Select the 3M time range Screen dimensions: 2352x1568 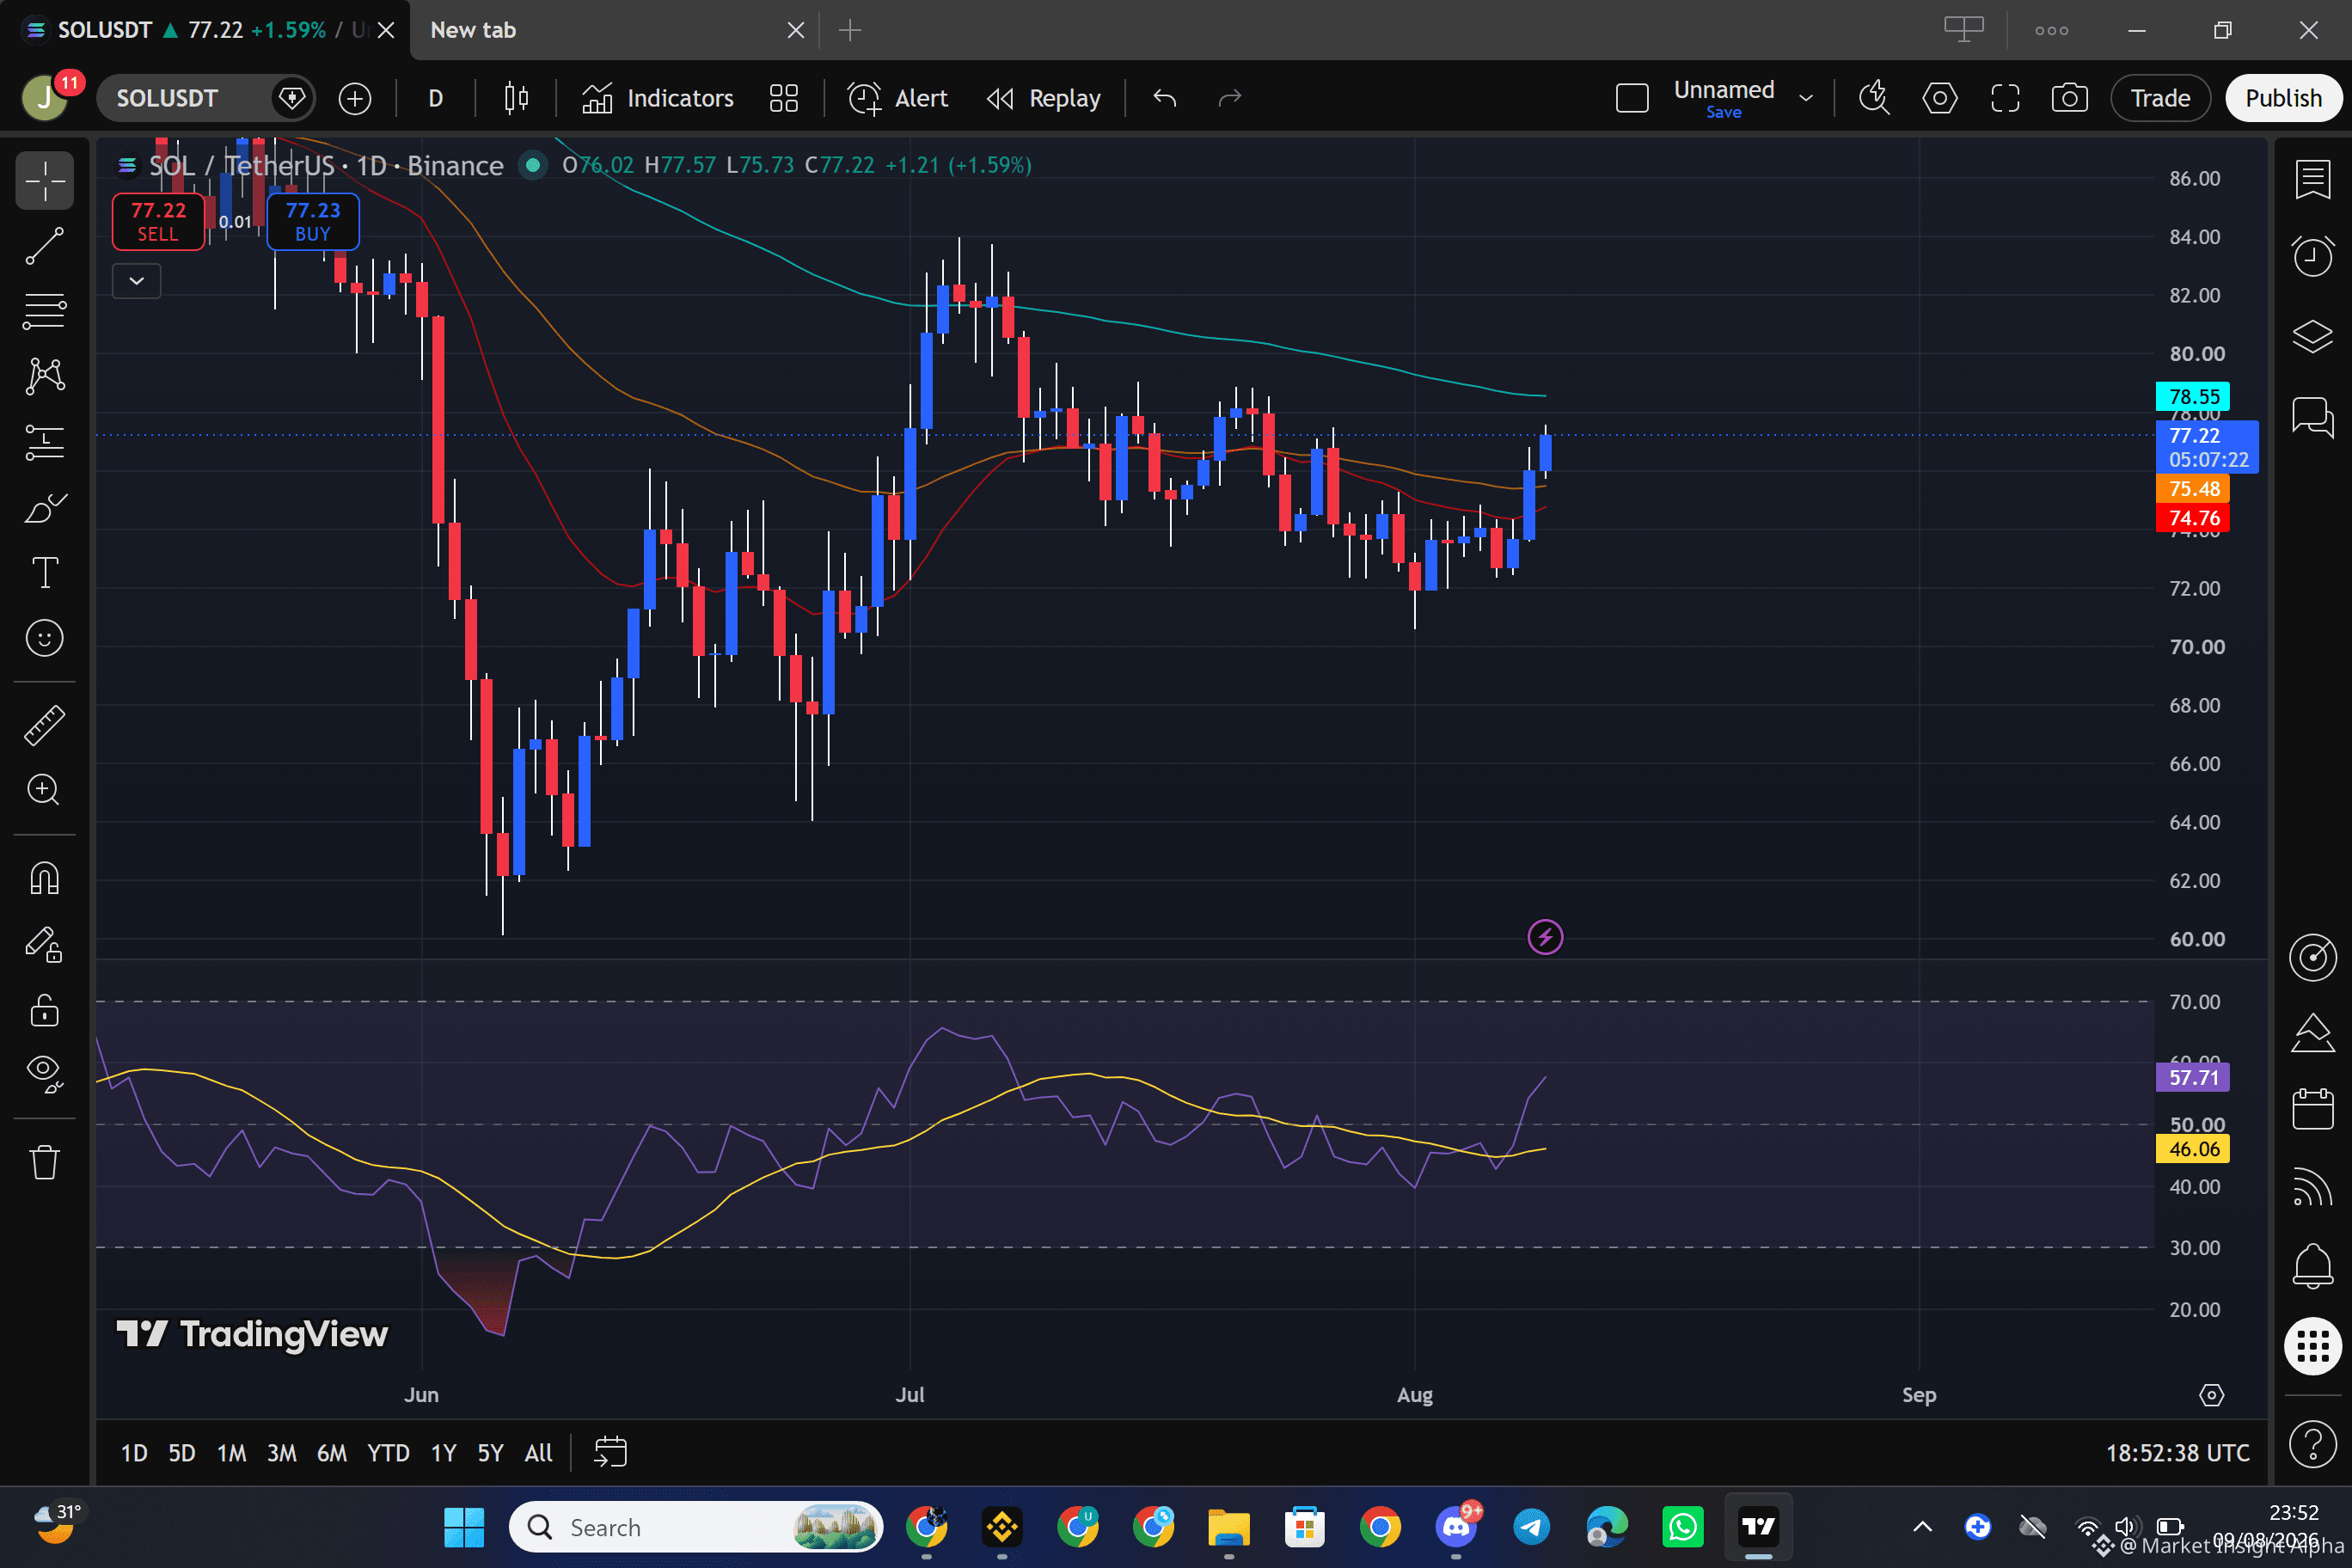click(281, 1452)
